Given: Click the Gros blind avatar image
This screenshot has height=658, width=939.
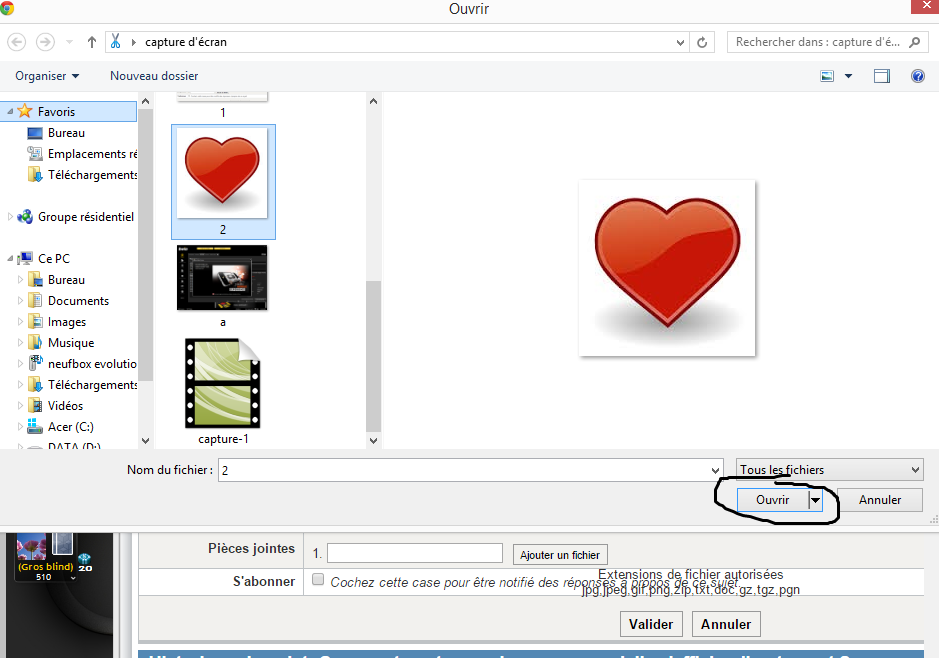Looking at the screenshot, I should tap(31, 545).
